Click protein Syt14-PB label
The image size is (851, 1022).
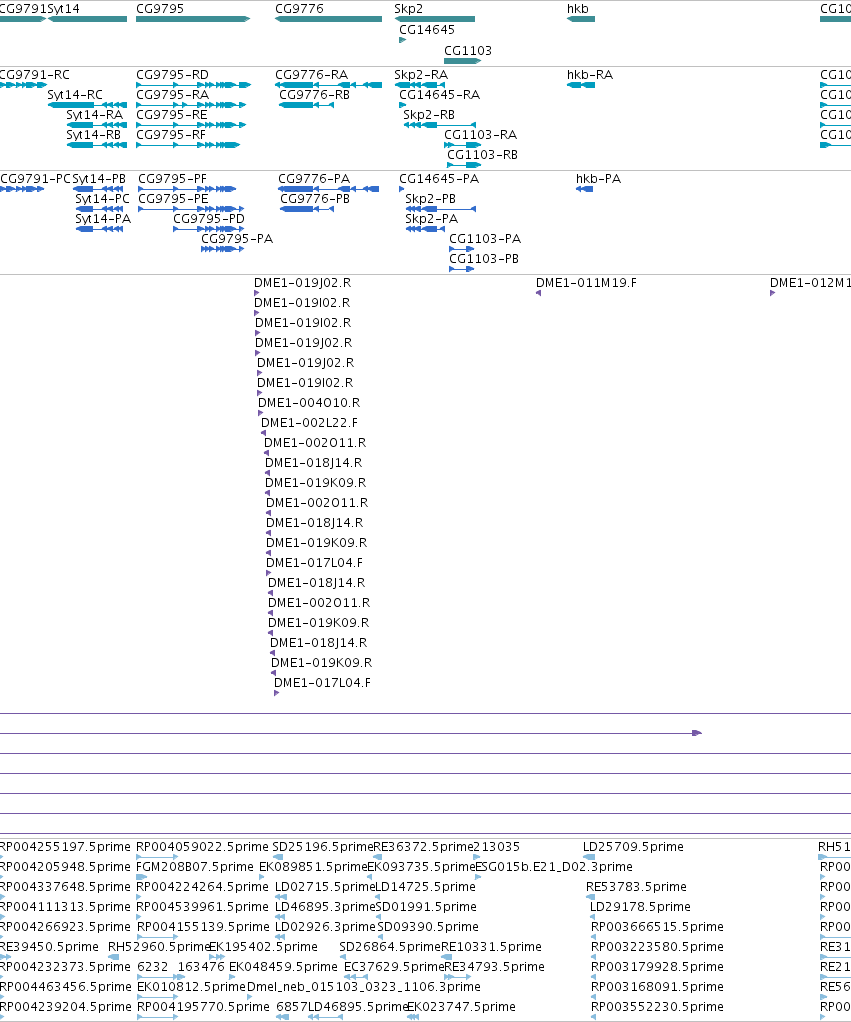pos(98,179)
